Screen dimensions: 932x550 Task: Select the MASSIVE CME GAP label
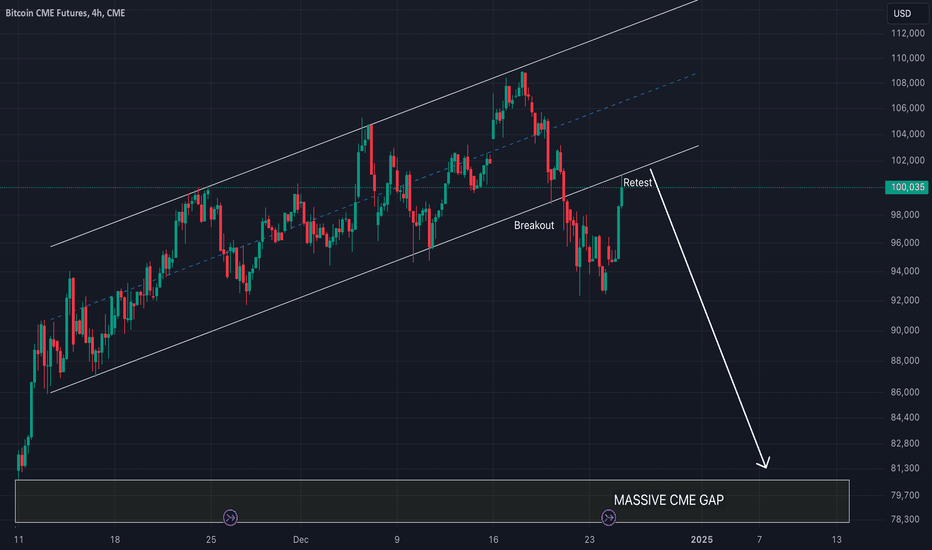click(669, 500)
